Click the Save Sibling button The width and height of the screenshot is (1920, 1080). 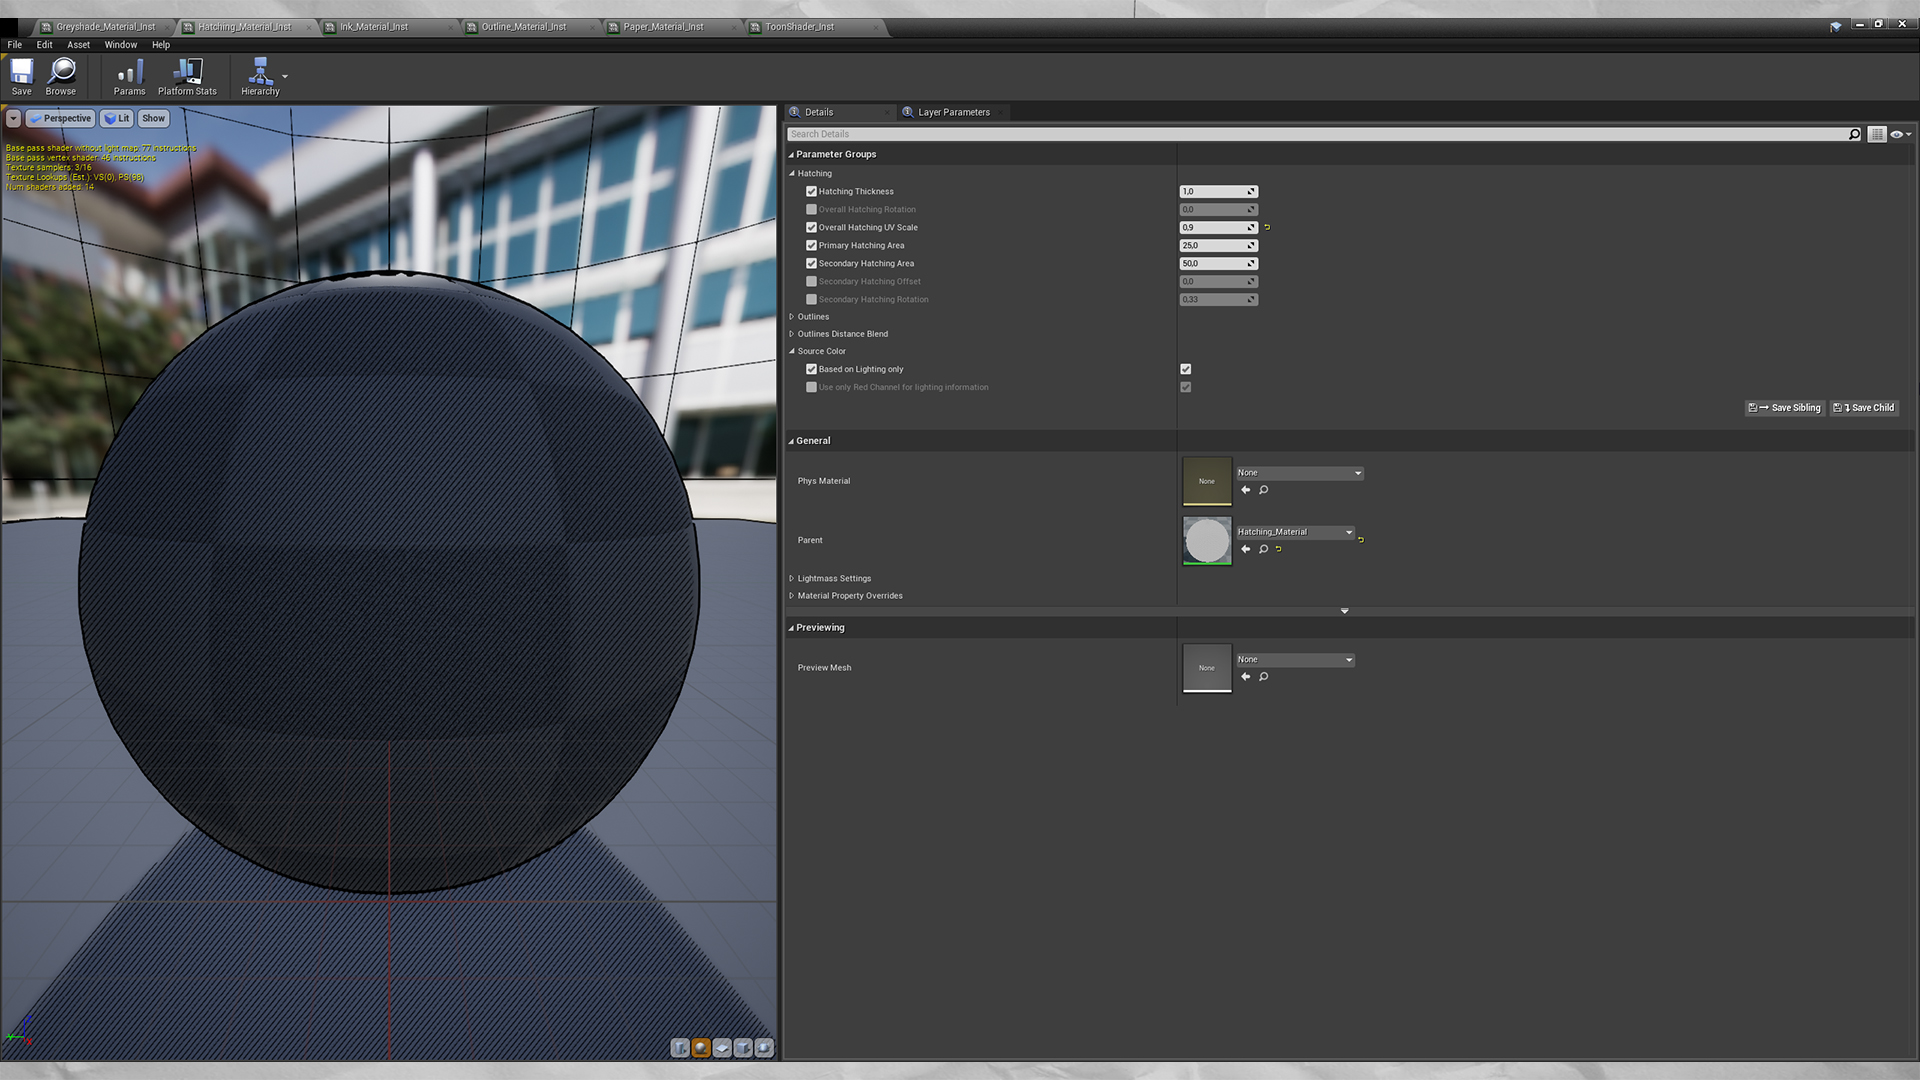1785,408
